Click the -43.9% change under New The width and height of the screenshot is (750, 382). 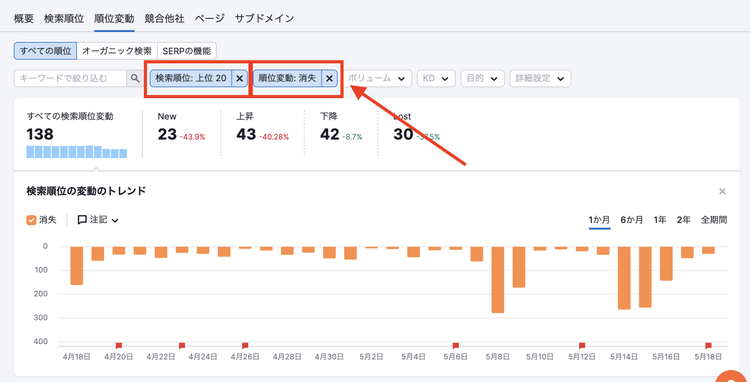point(193,137)
